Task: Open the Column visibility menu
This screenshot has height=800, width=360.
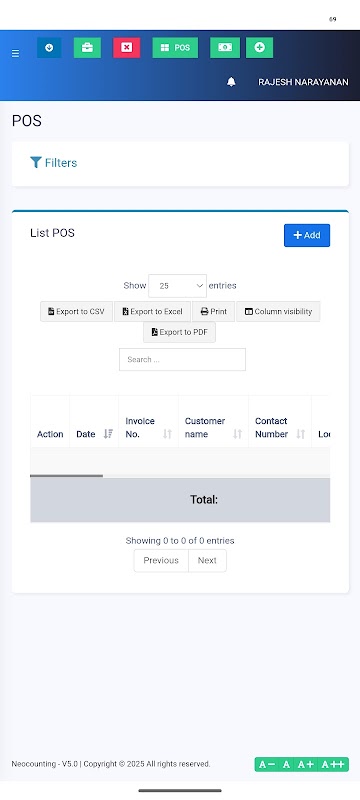Action: pos(278,311)
